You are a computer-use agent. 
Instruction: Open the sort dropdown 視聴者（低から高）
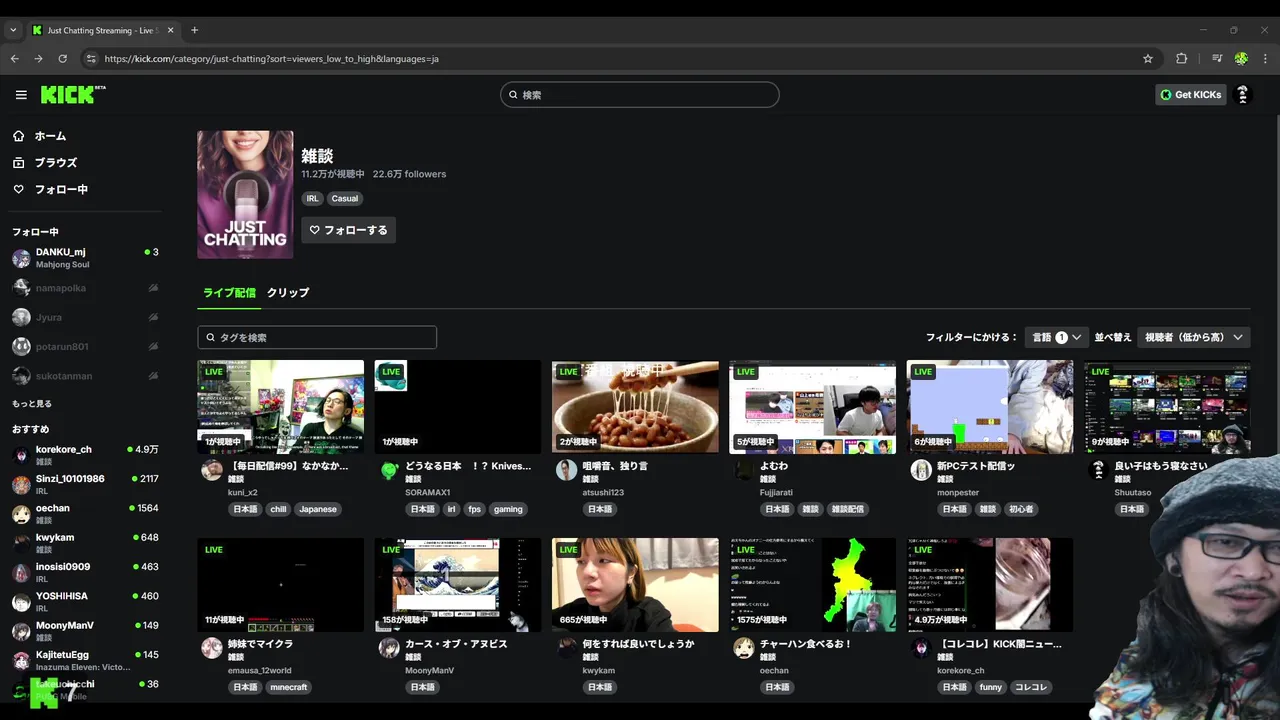click(x=1193, y=338)
